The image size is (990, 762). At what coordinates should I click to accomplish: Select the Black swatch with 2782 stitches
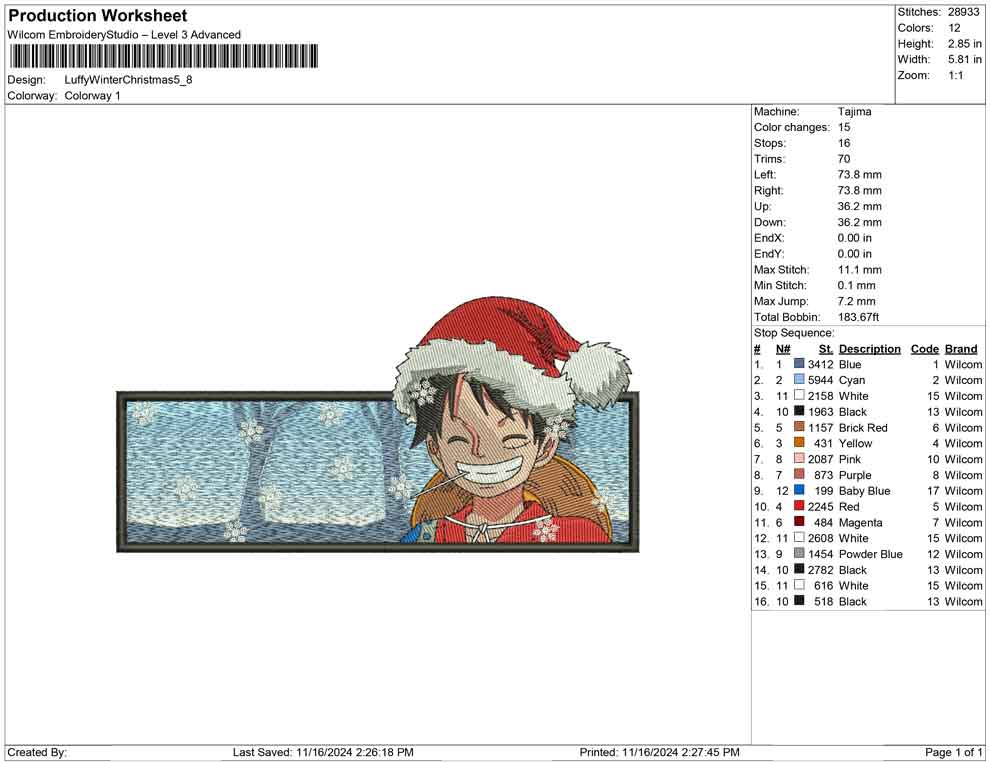pyautogui.click(x=799, y=569)
